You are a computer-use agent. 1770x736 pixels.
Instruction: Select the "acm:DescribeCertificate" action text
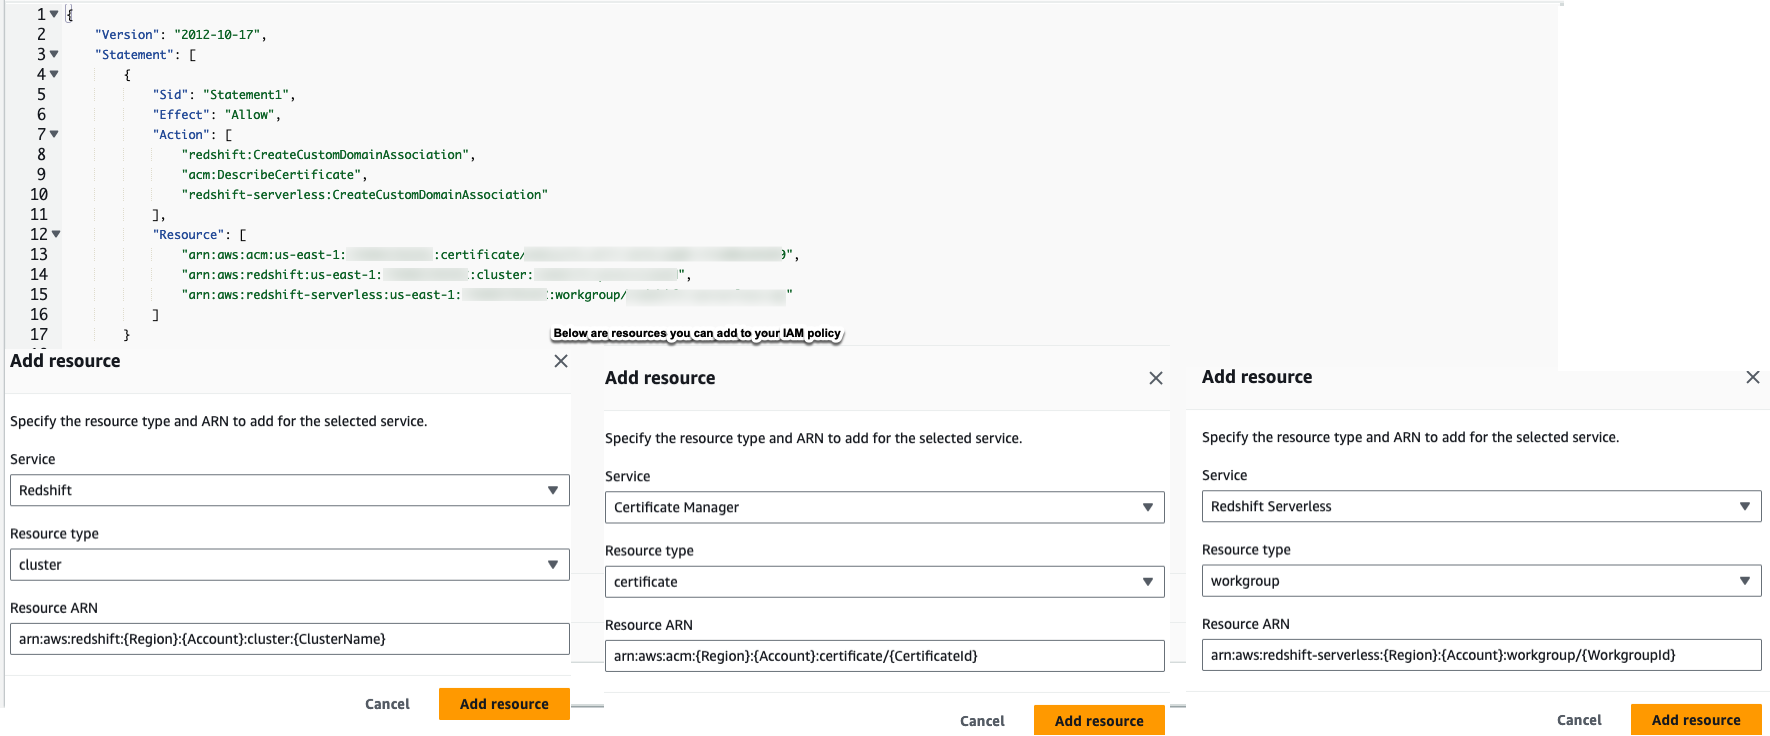(272, 175)
